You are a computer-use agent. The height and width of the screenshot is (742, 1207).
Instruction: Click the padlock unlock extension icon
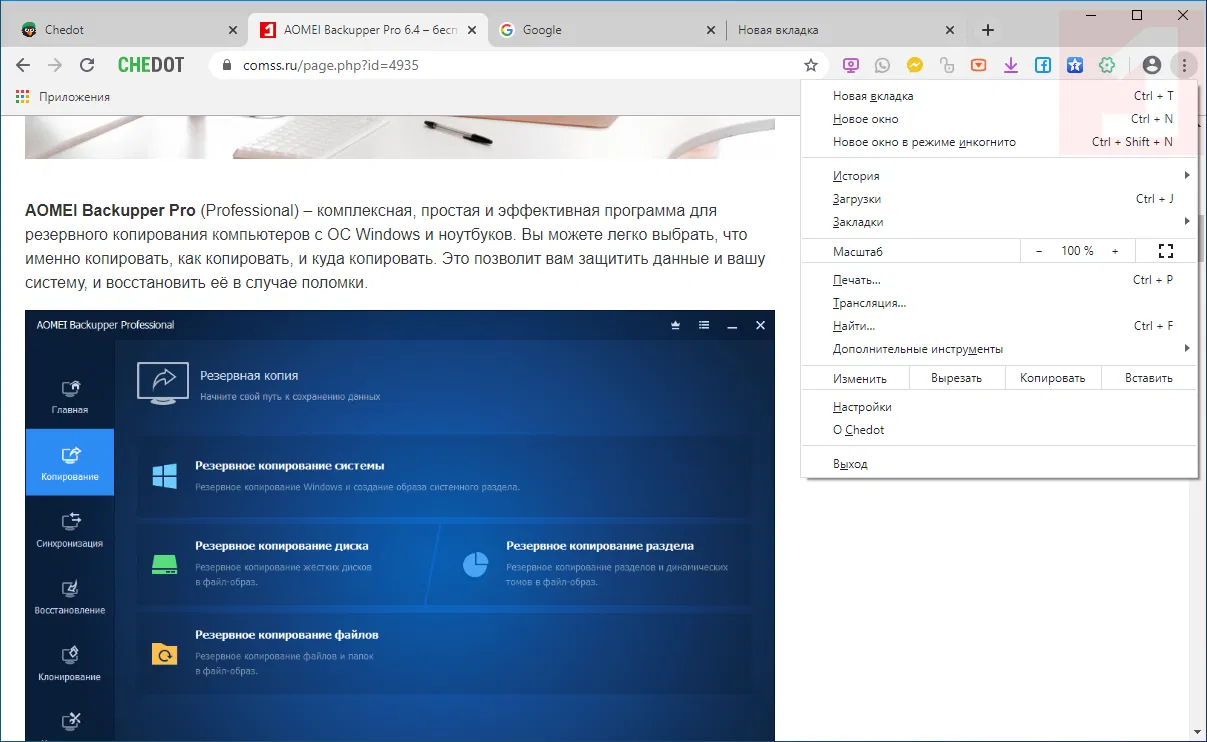click(x=946, y=65)
